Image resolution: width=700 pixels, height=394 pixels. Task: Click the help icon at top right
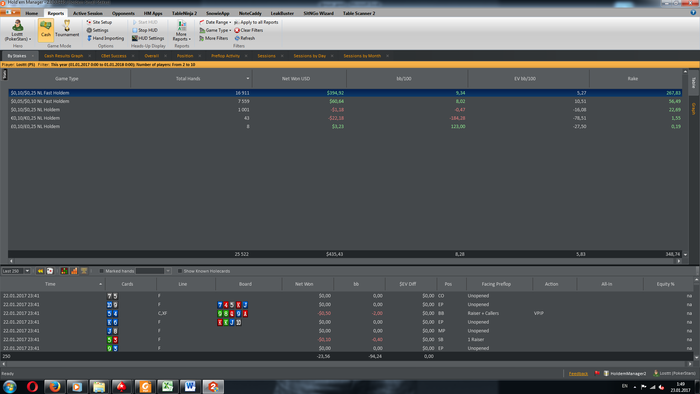coord(693,13)
